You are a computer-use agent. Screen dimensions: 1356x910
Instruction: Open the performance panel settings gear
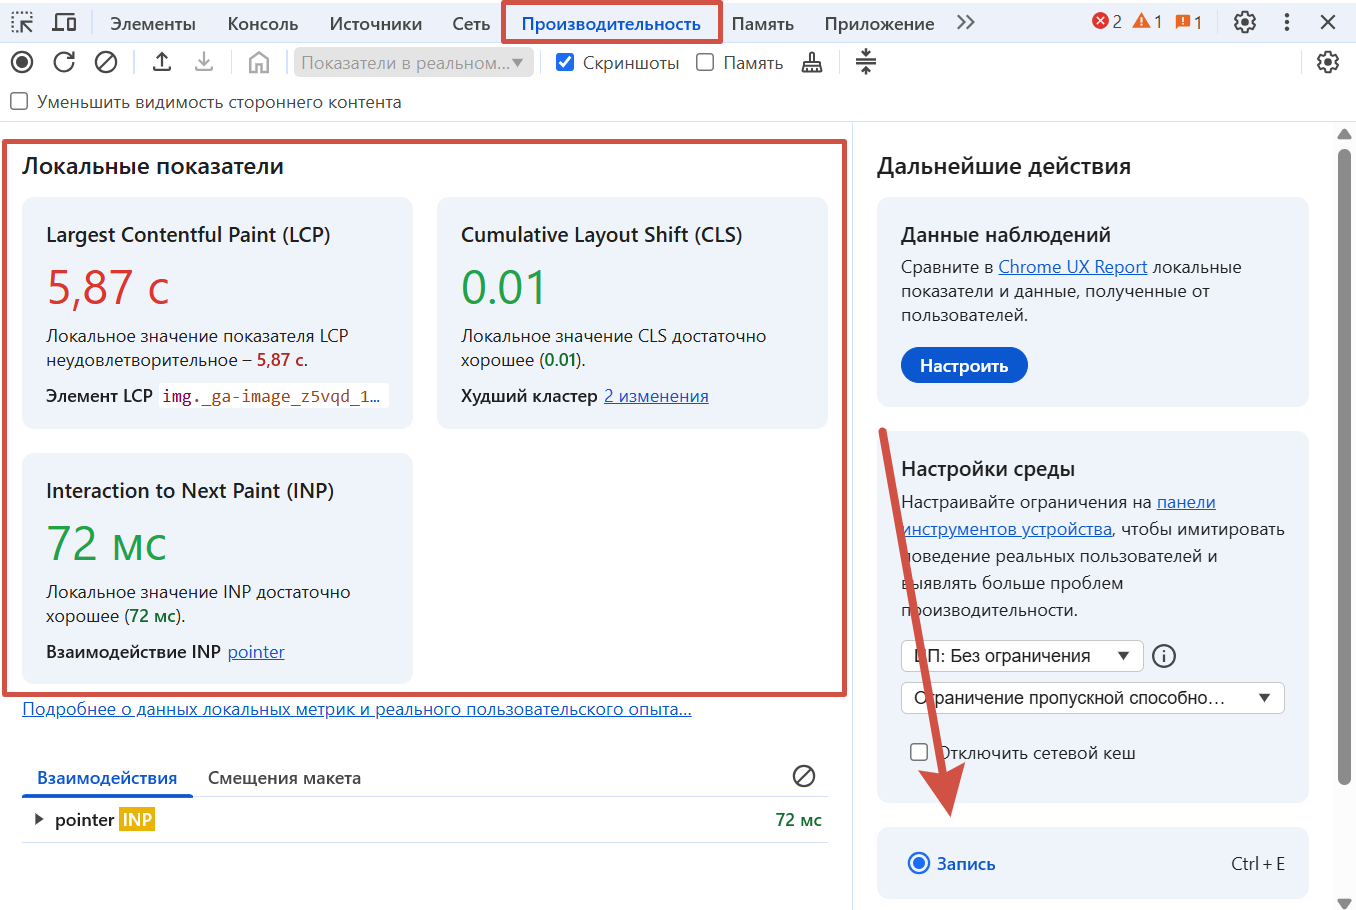point(1327,62)
